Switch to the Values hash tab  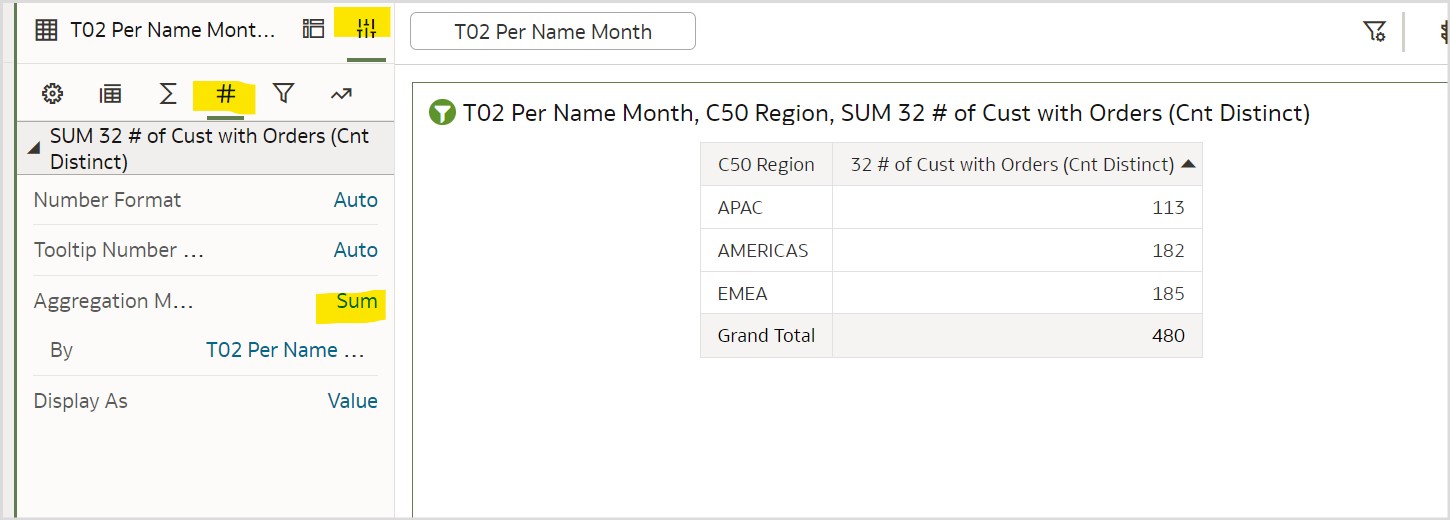[x=226, y=94]
